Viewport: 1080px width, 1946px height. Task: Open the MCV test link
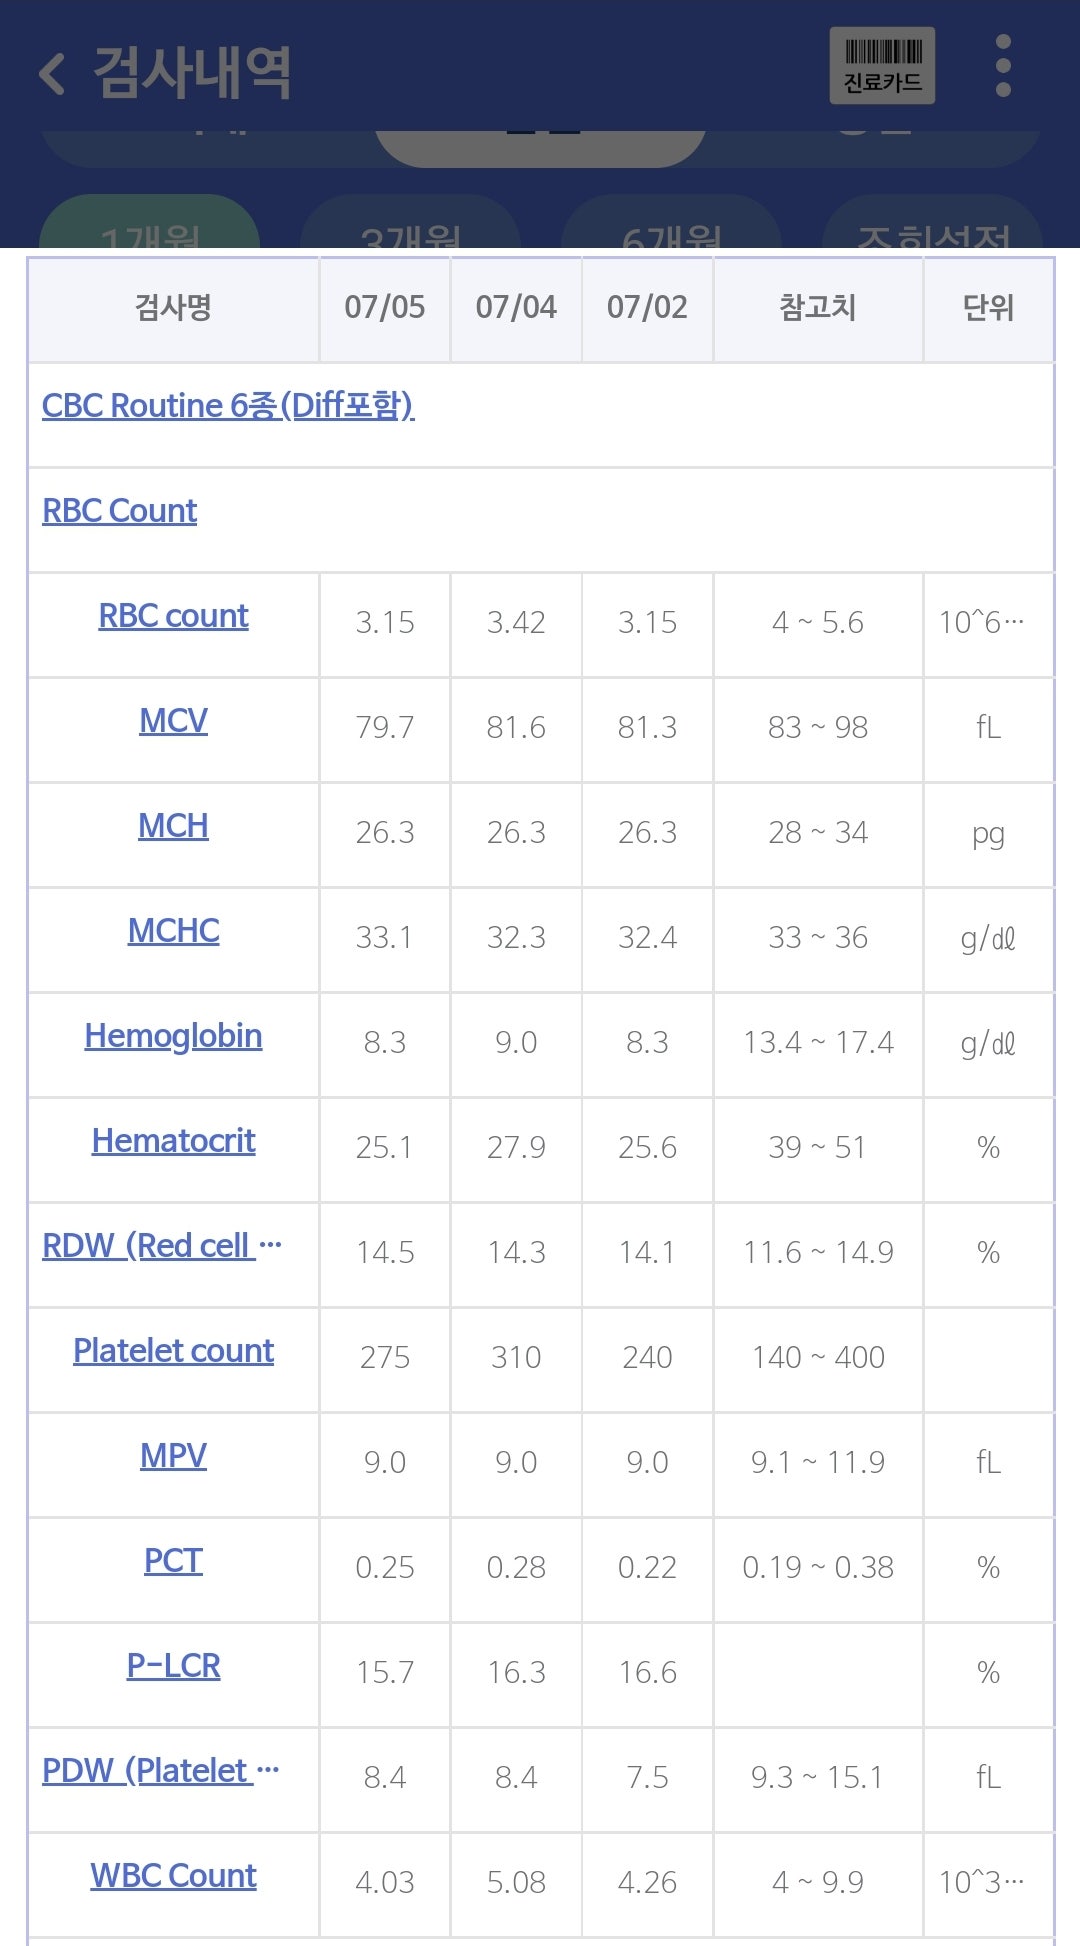(173, 720)
